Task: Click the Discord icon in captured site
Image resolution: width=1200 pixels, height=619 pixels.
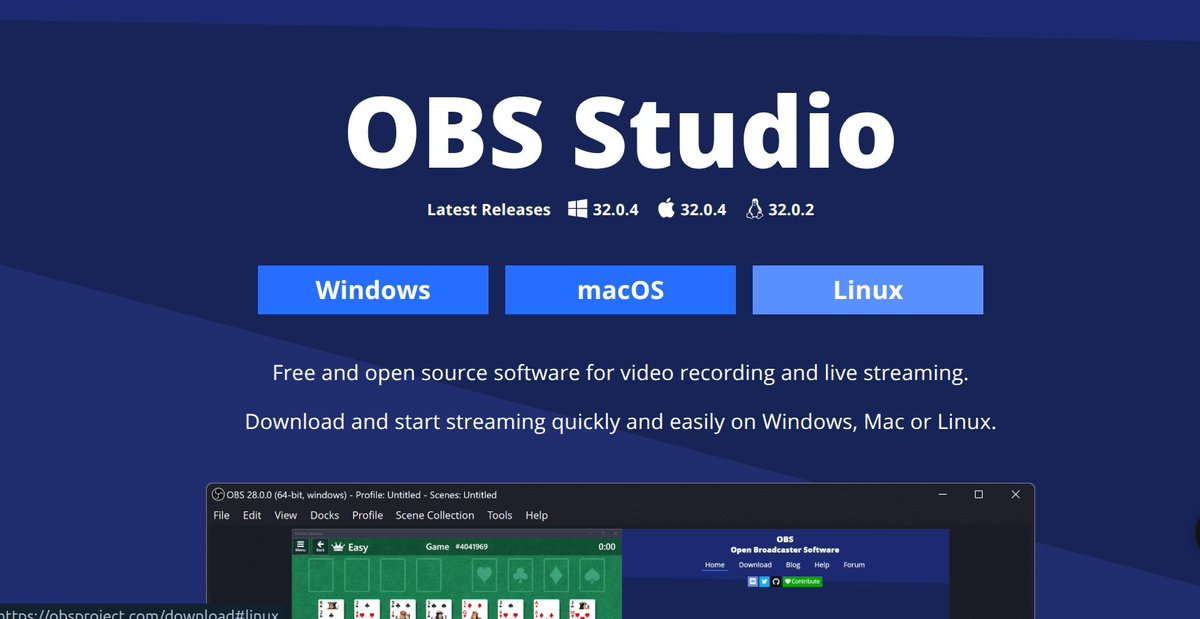Action: pyautogui.click(x=754, y=581)
